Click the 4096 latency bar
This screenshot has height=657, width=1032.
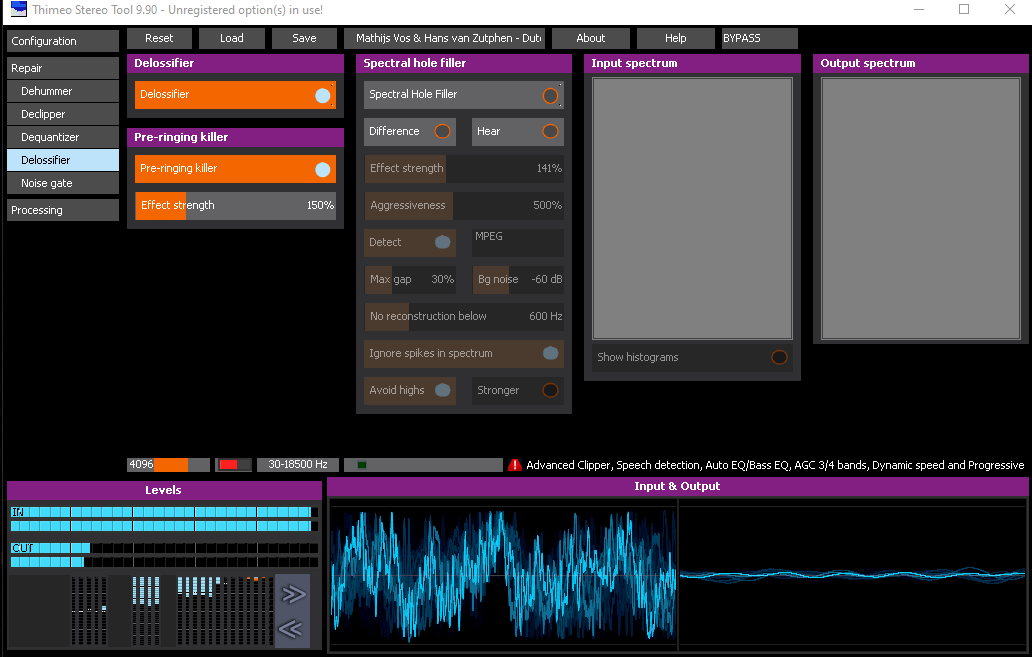(x=168, y=465)
